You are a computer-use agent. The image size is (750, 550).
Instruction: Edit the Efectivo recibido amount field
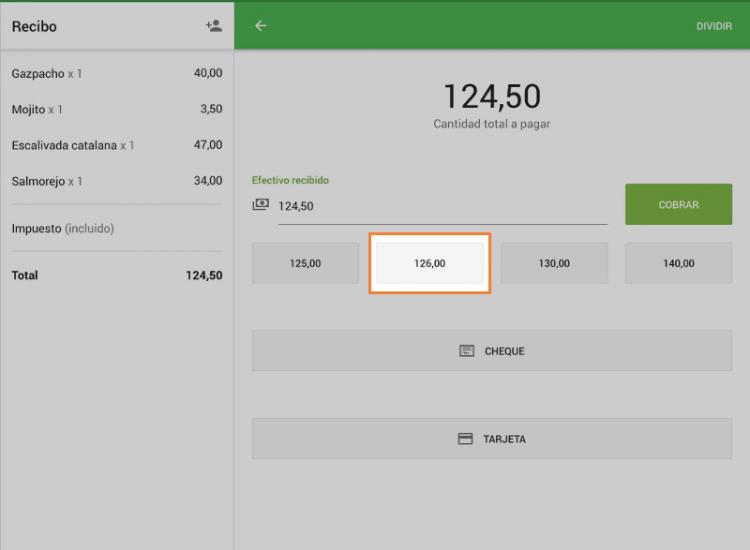[x=443, y=207]
